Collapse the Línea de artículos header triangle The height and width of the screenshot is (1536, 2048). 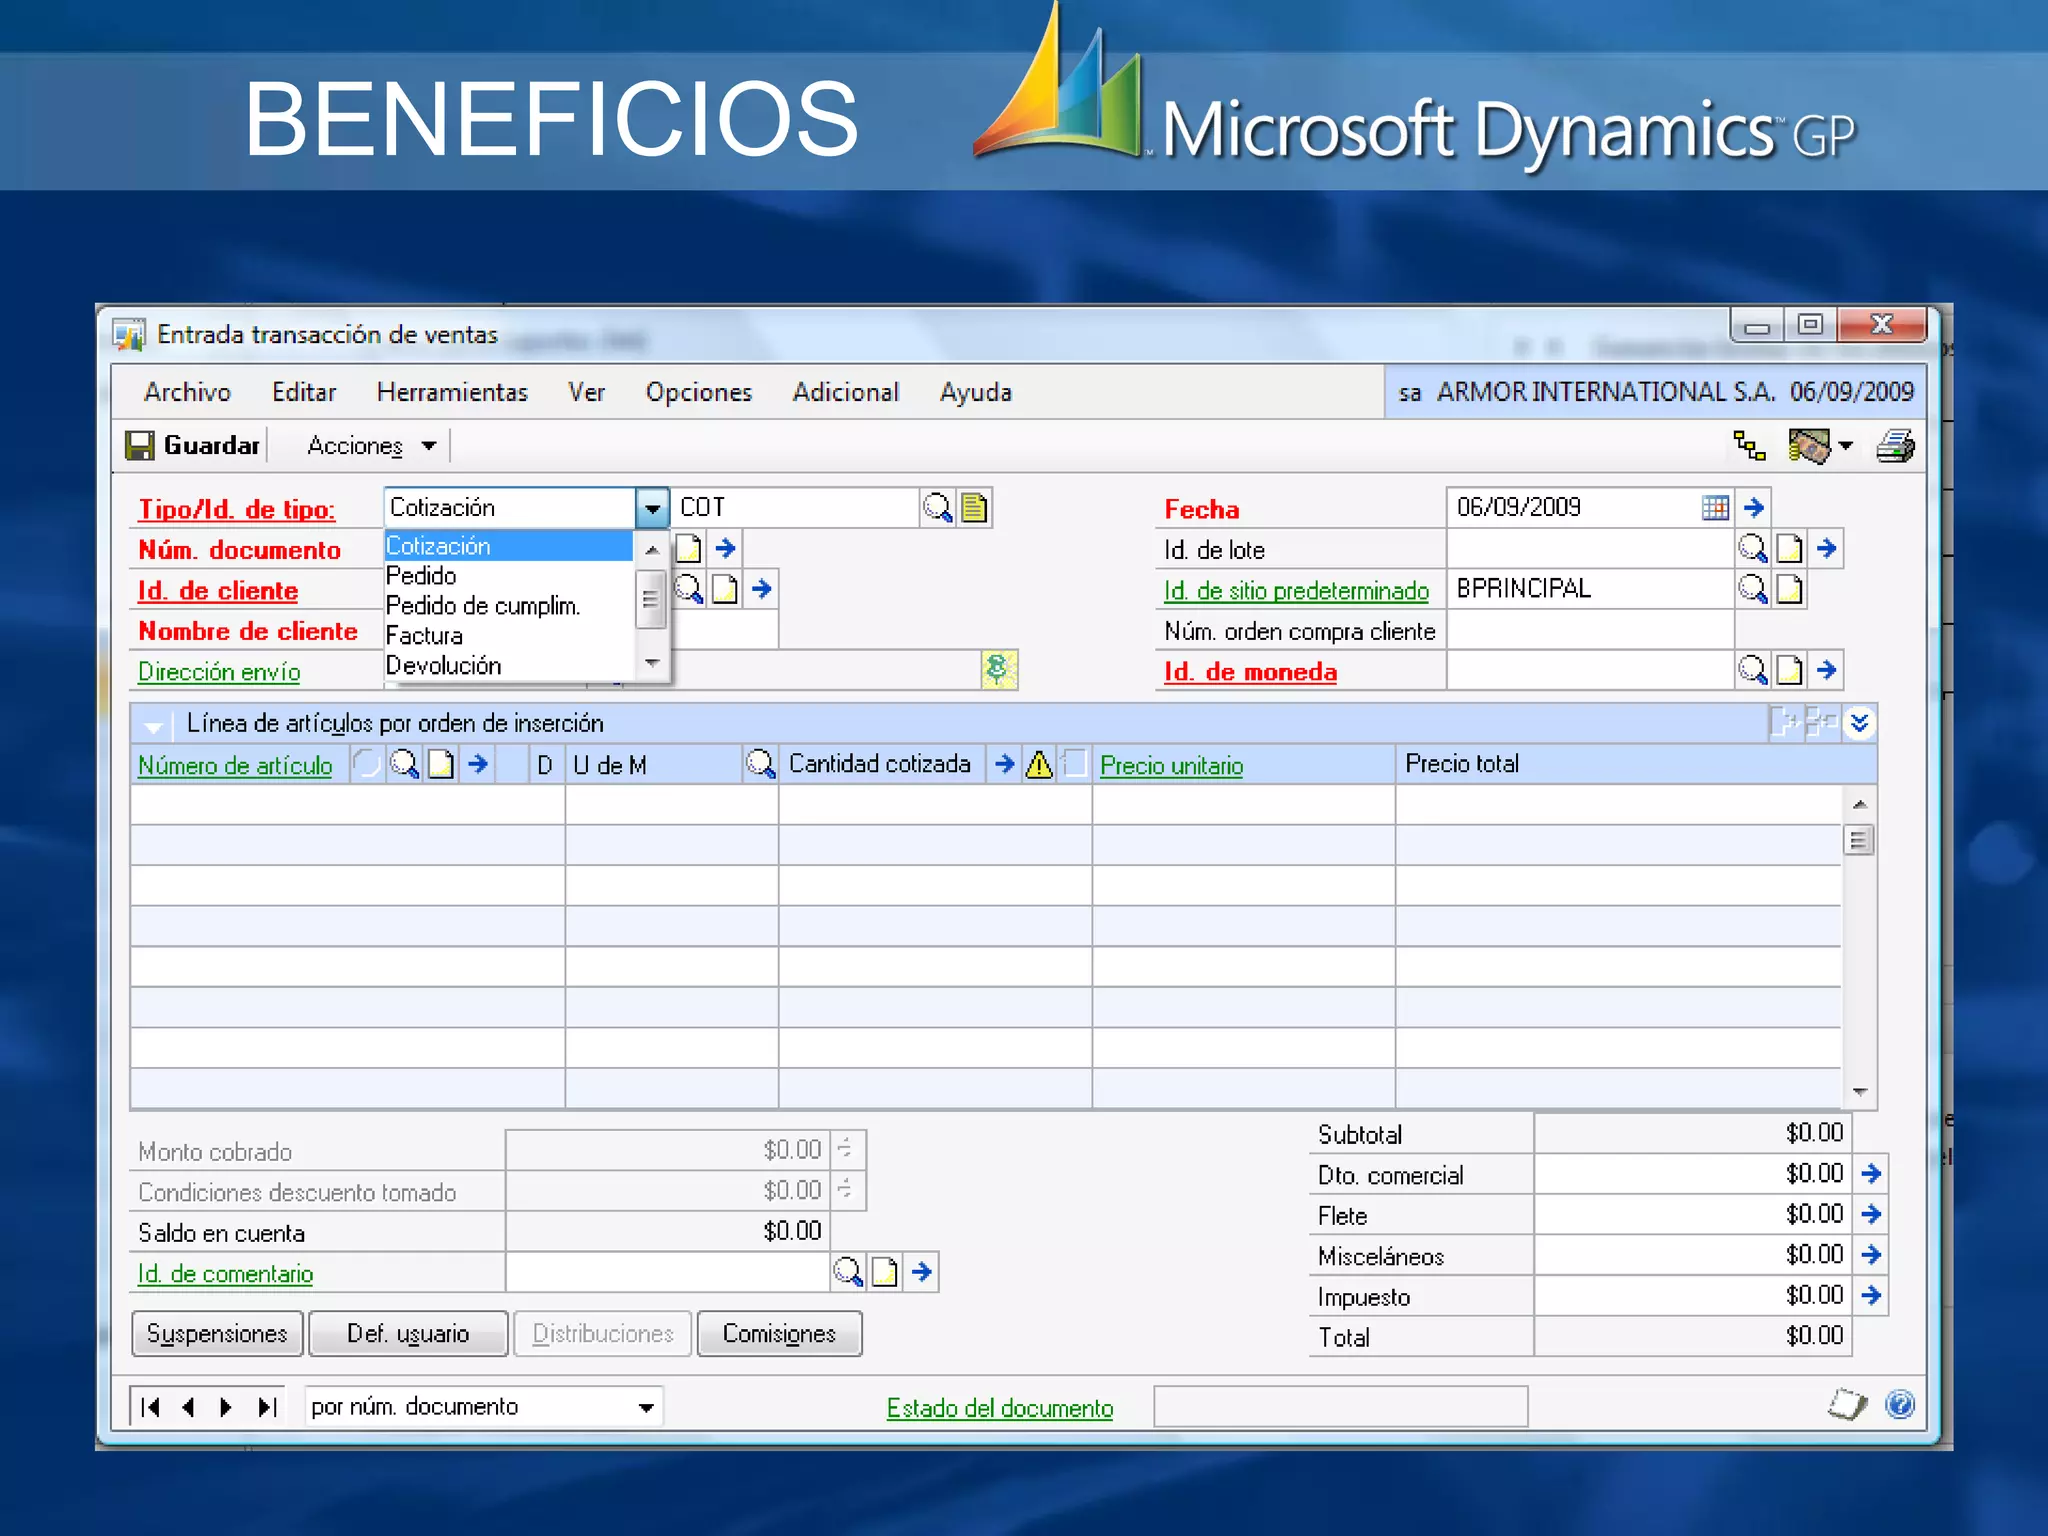tap(153, 725)
